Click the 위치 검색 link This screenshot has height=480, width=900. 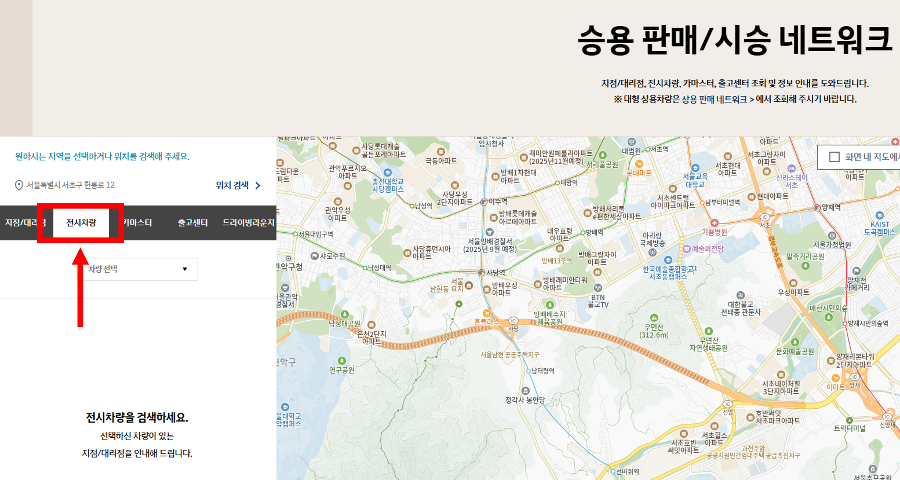(238, 185)
